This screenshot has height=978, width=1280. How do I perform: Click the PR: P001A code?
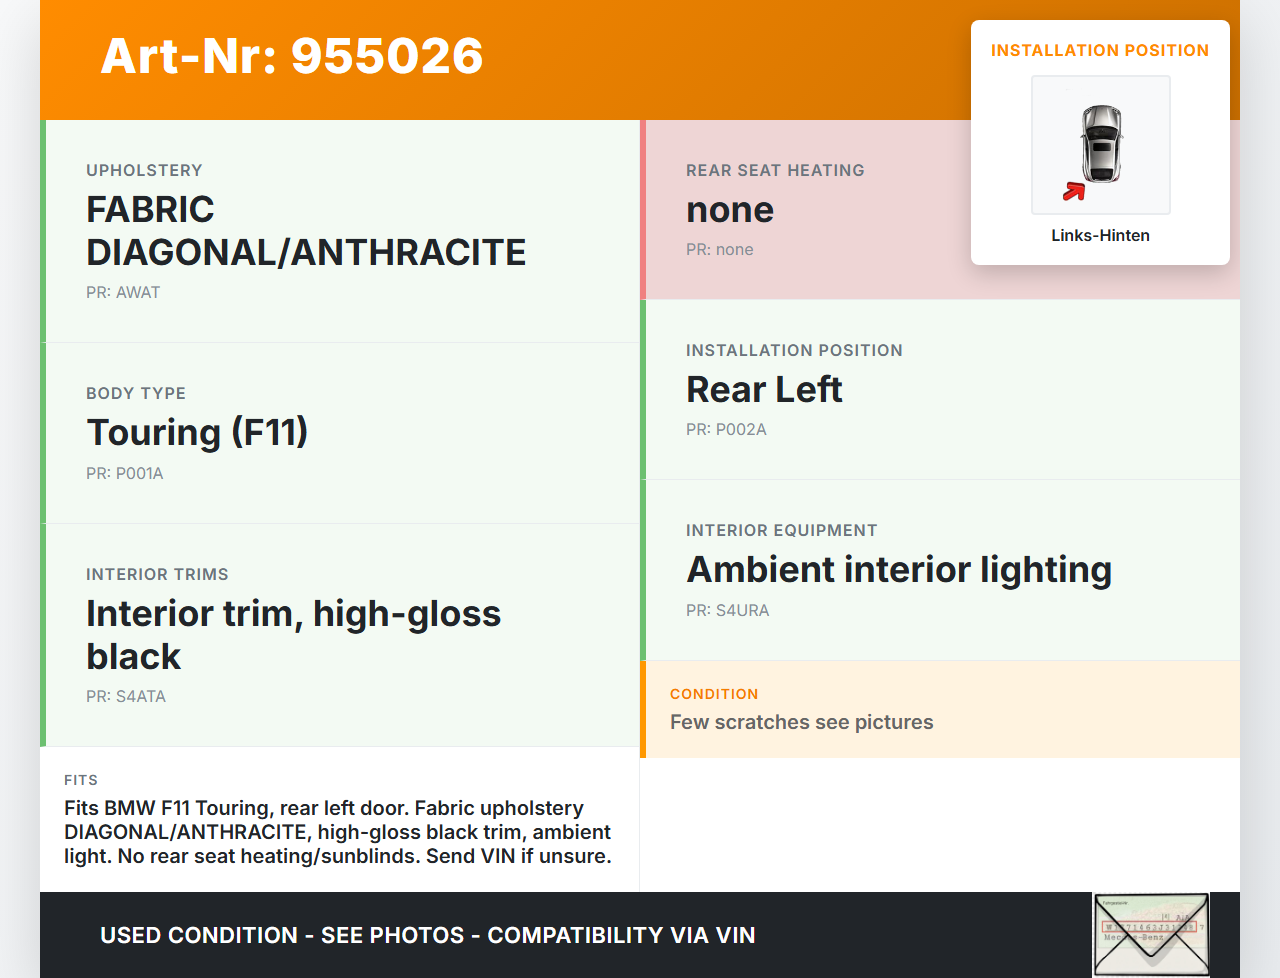[x=125, y=474]
